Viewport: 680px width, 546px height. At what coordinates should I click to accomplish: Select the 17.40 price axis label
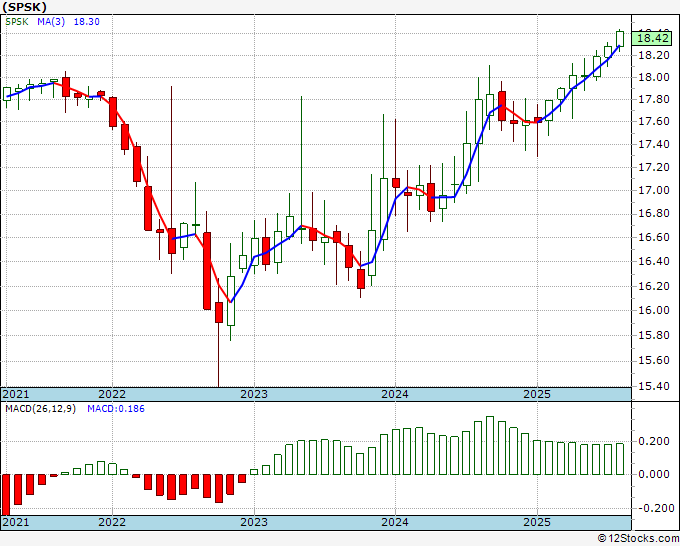click(654, 144)
